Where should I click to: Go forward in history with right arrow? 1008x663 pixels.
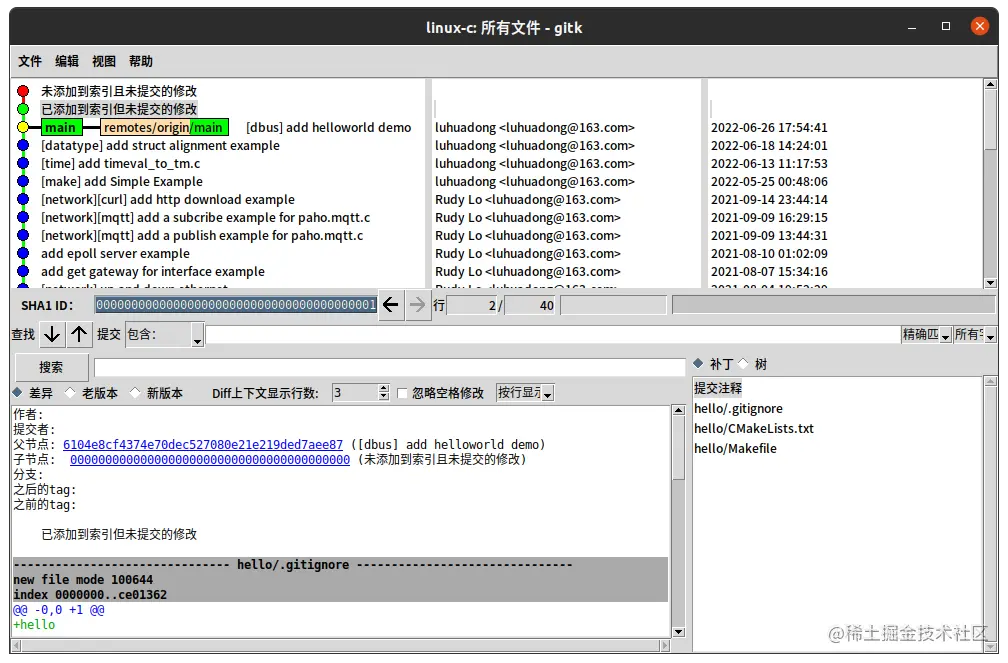417,304
